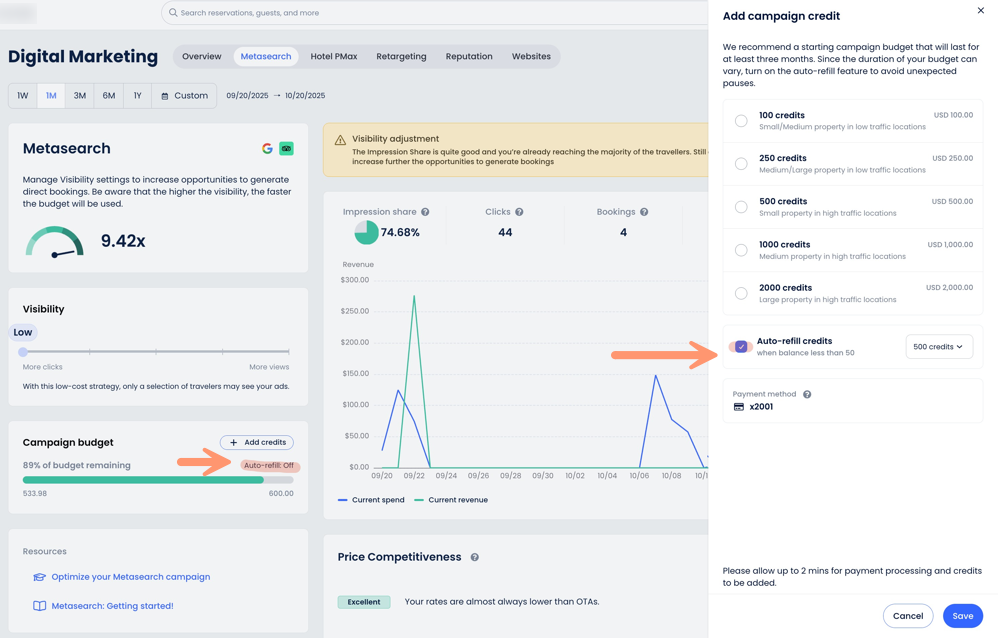Click the Price Competitiveness help icon
This screenshot has width=998, height=638.
pos(474,557)
